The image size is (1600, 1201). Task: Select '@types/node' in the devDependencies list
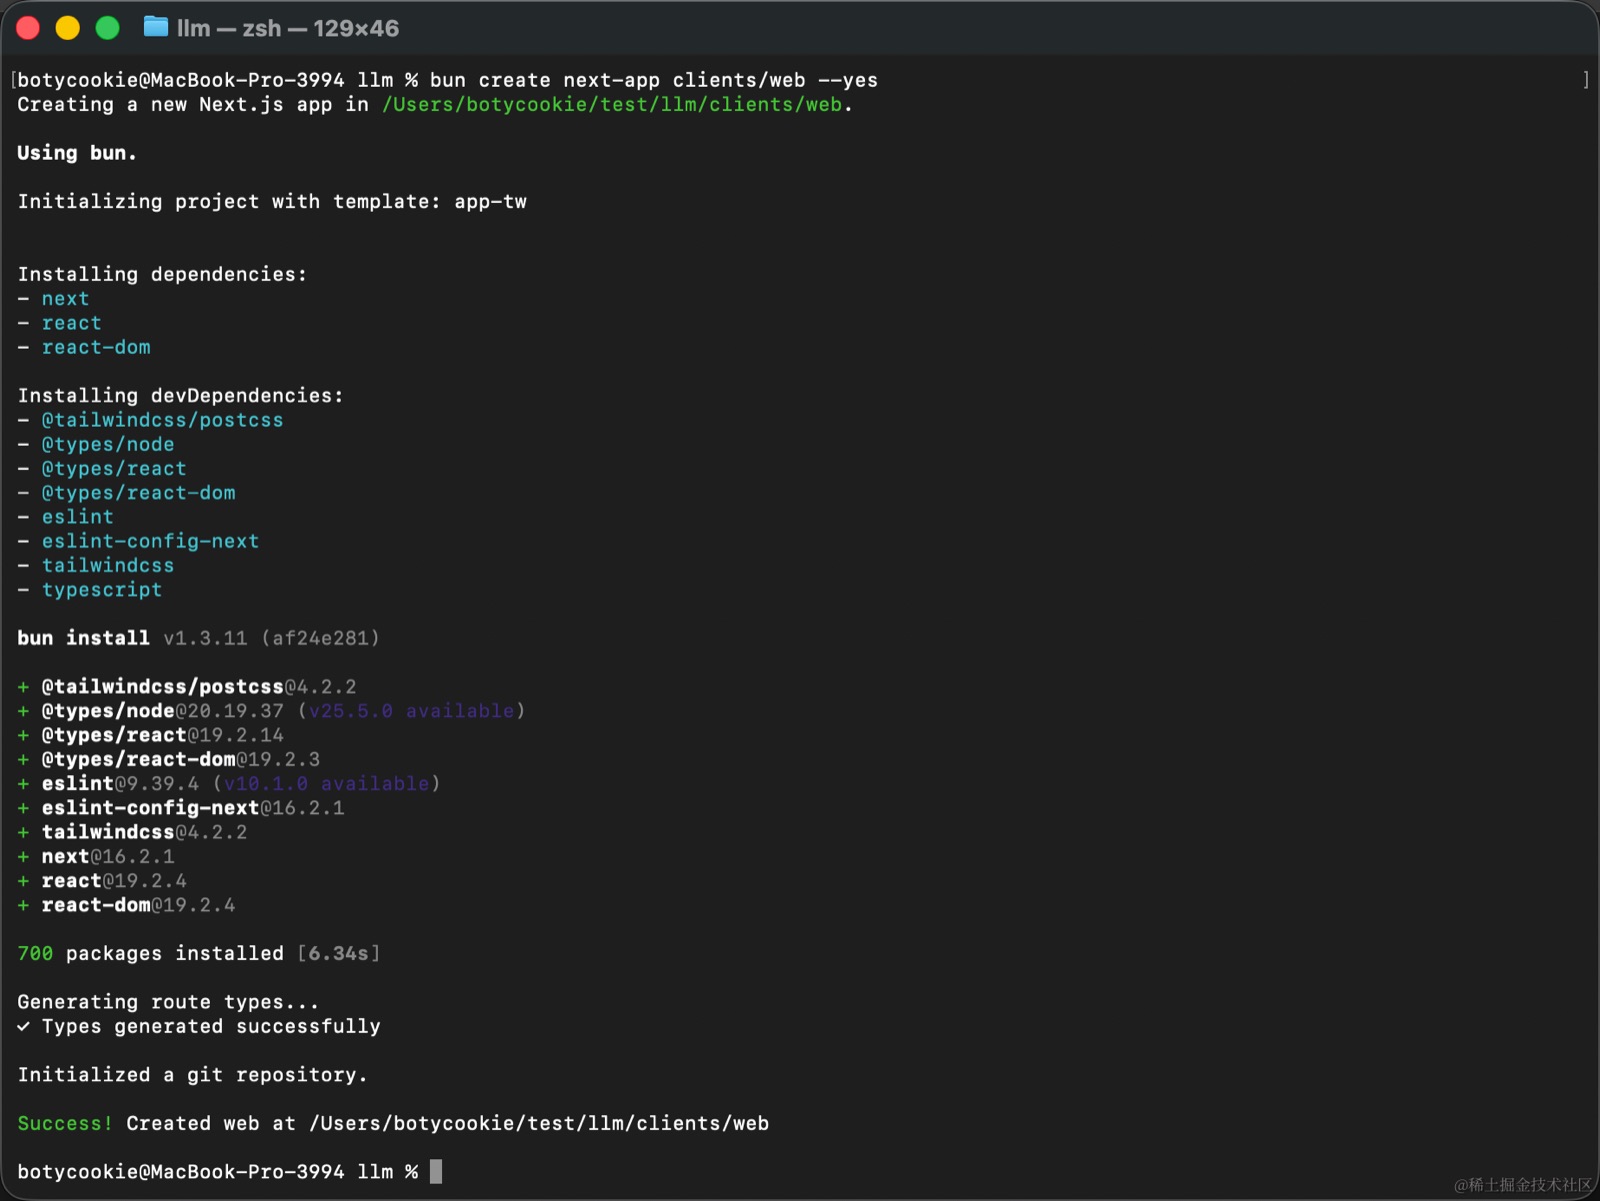point(108,444)
